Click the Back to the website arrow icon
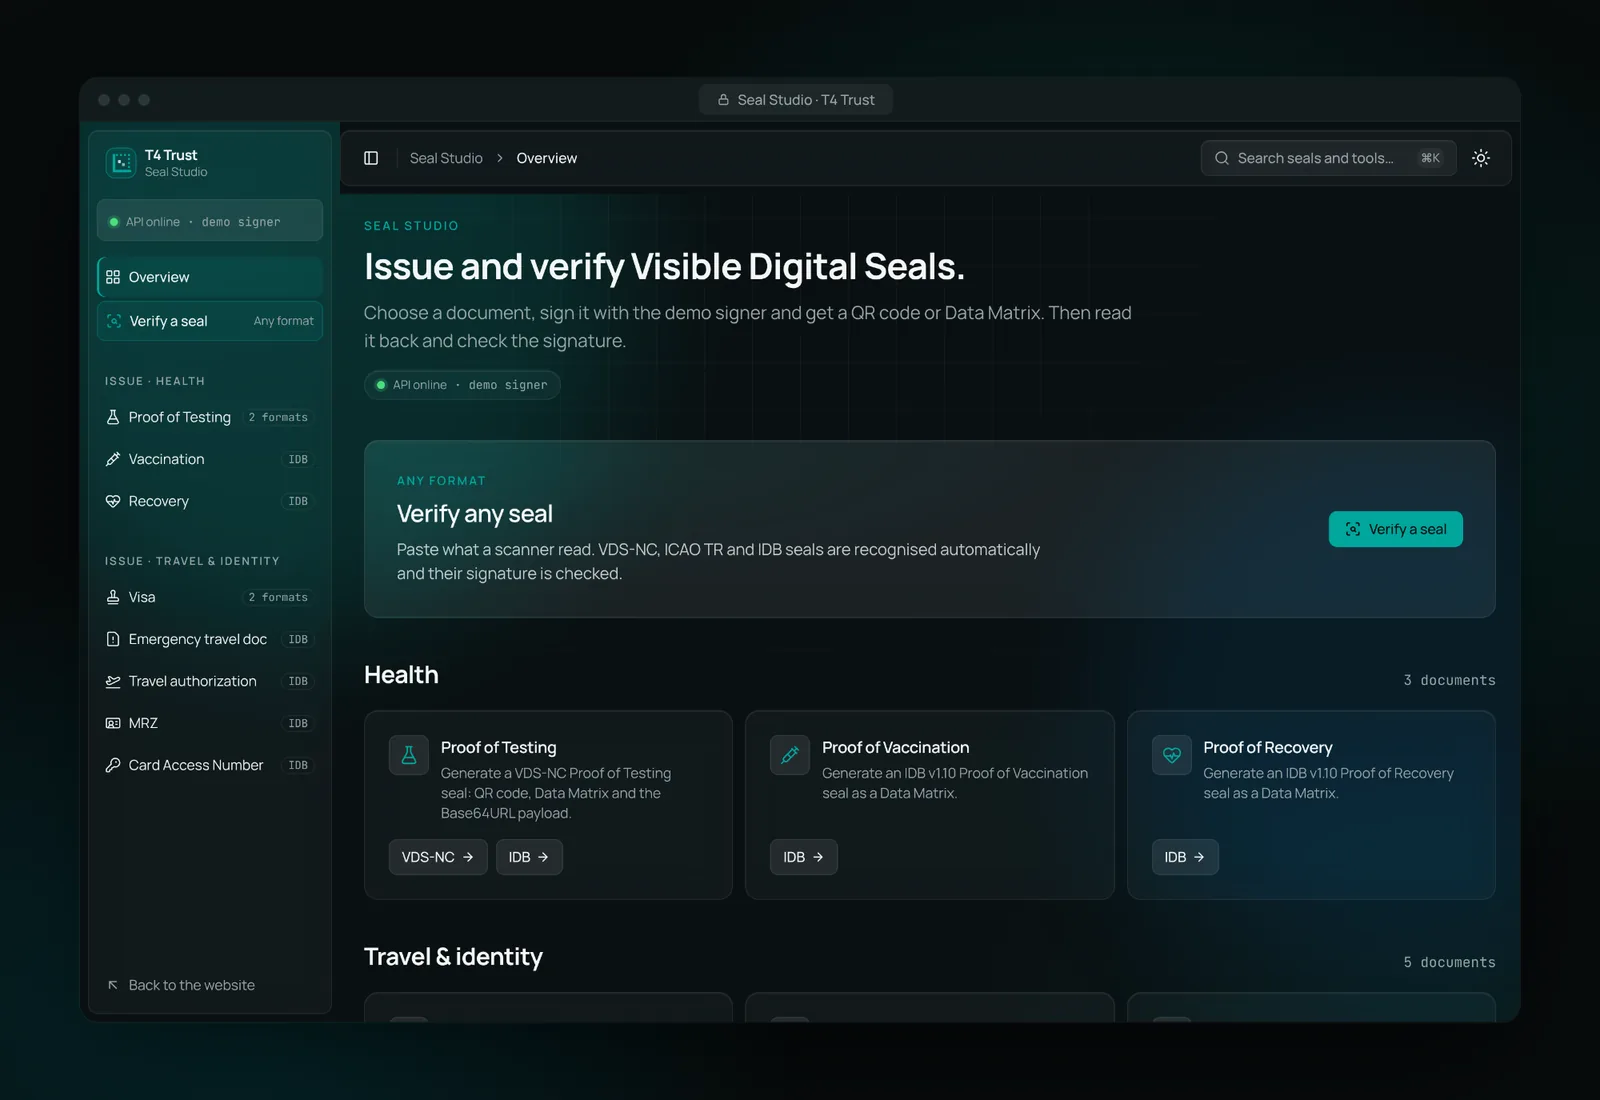 click(x=113, y=985)
